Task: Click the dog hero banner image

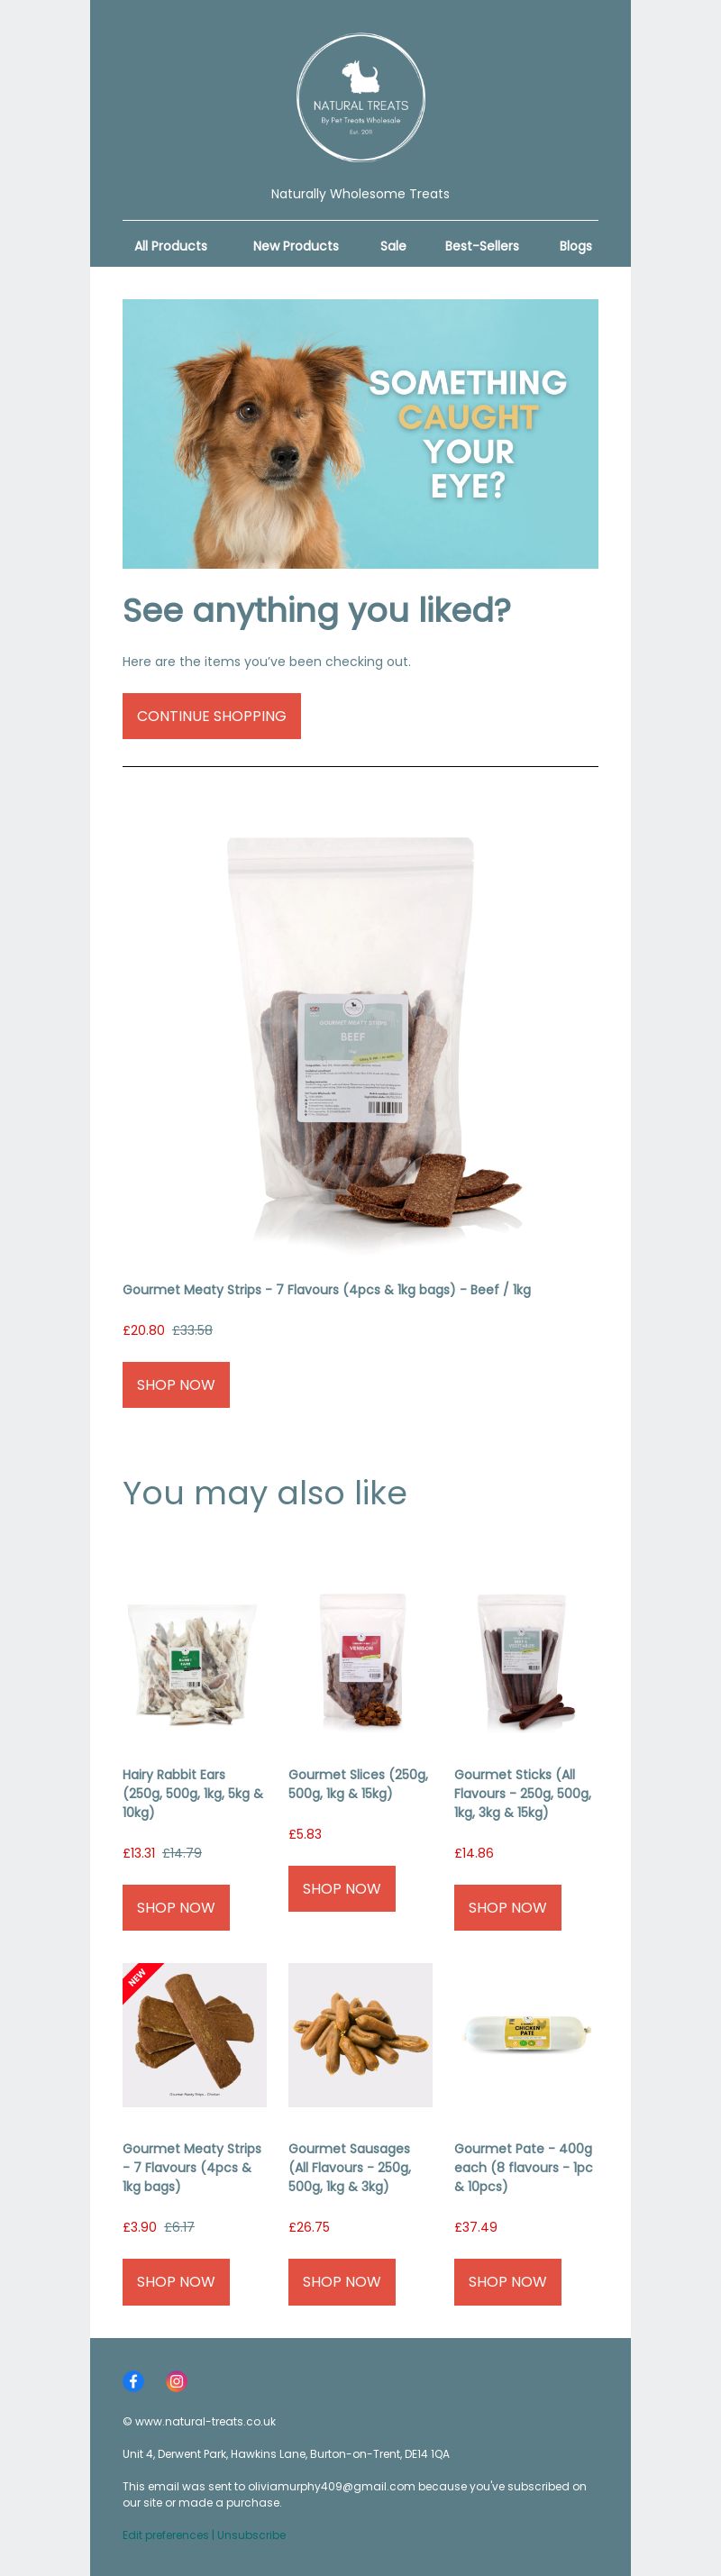Action: 360,434
